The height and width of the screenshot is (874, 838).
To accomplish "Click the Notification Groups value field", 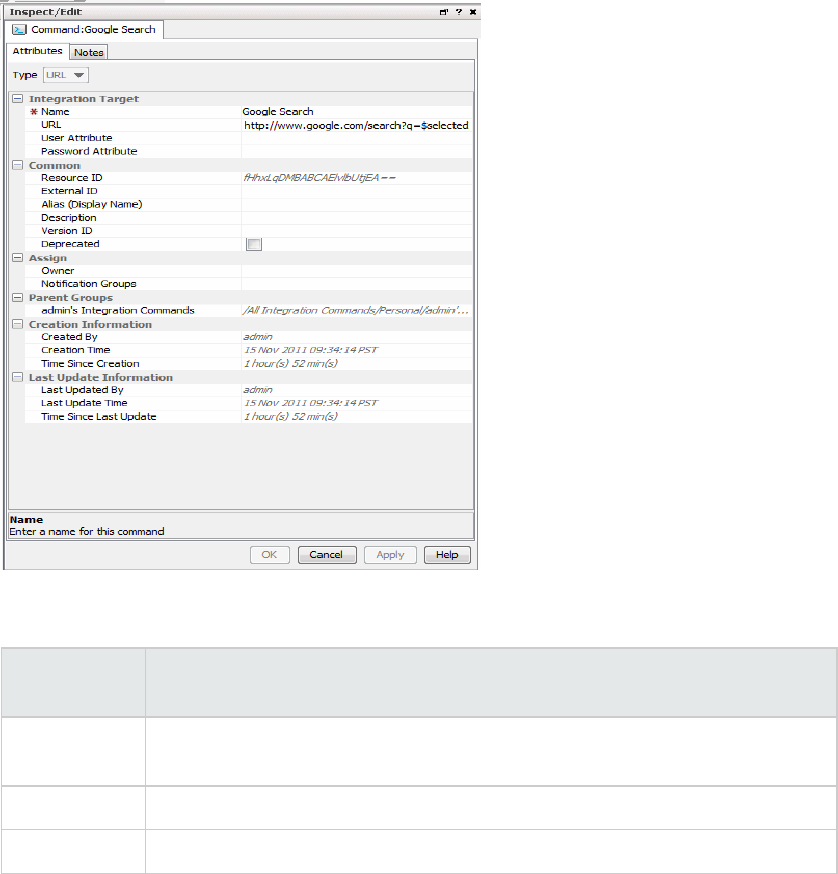I will point(357,284).
